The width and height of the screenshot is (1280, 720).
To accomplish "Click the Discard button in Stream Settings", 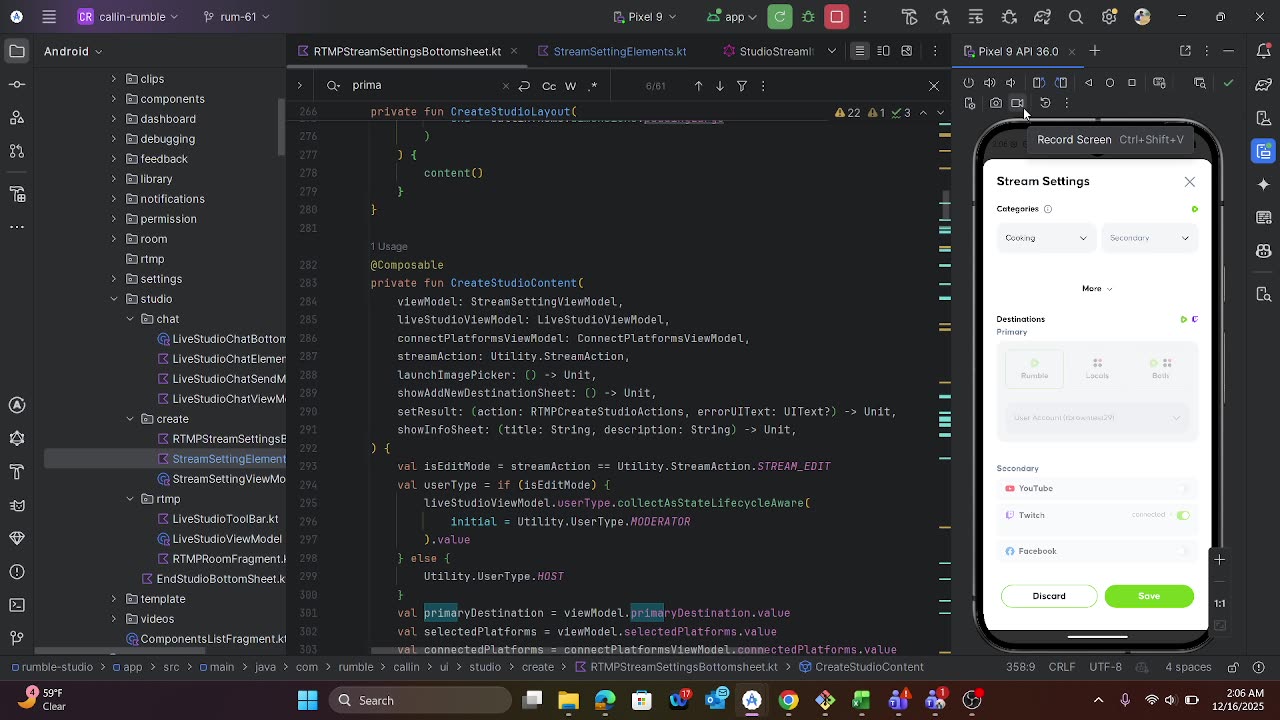I will click(x=1049, y=596).
